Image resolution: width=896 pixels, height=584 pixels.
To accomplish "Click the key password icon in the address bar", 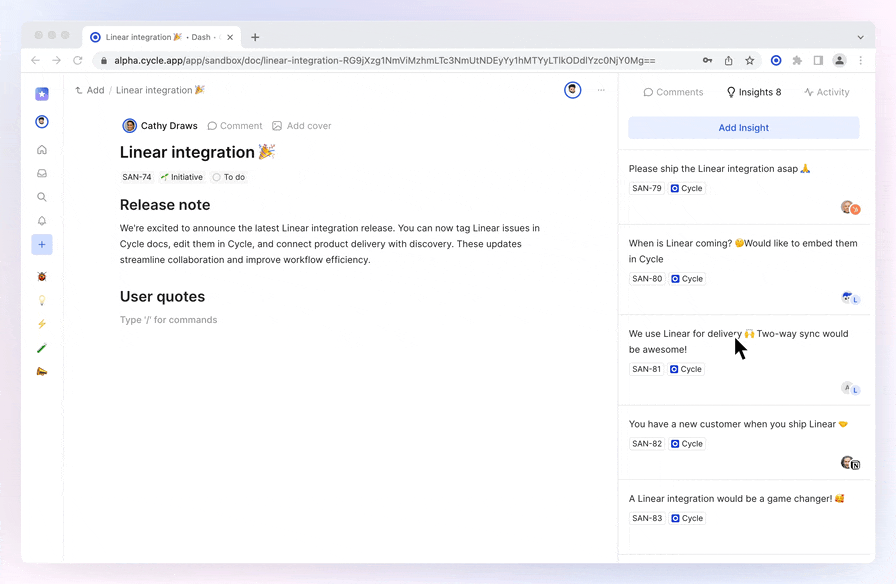I will click(707, 61).
